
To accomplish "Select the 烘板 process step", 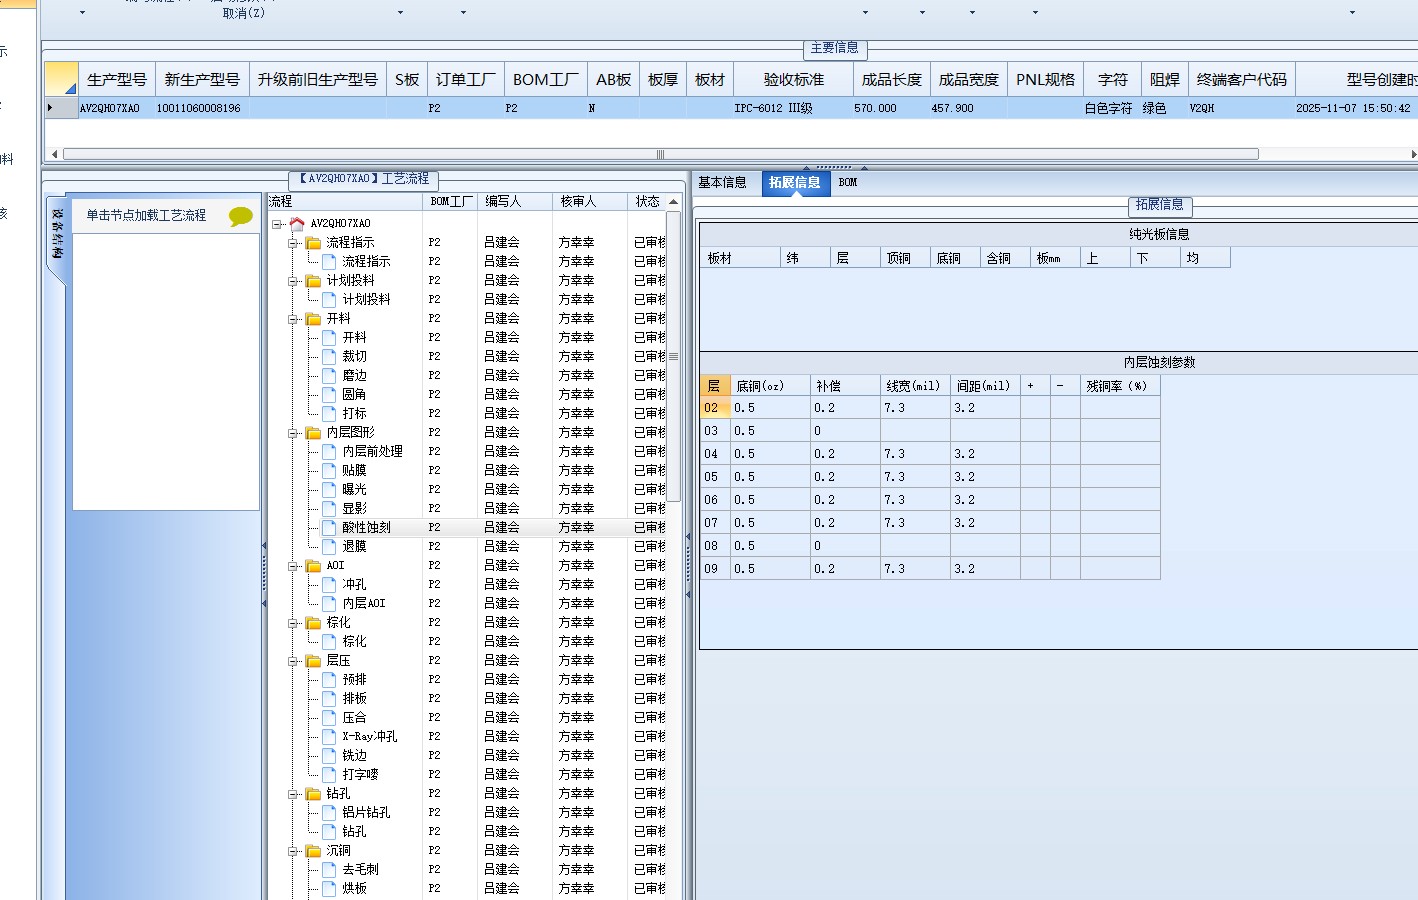I will [354, 888].
